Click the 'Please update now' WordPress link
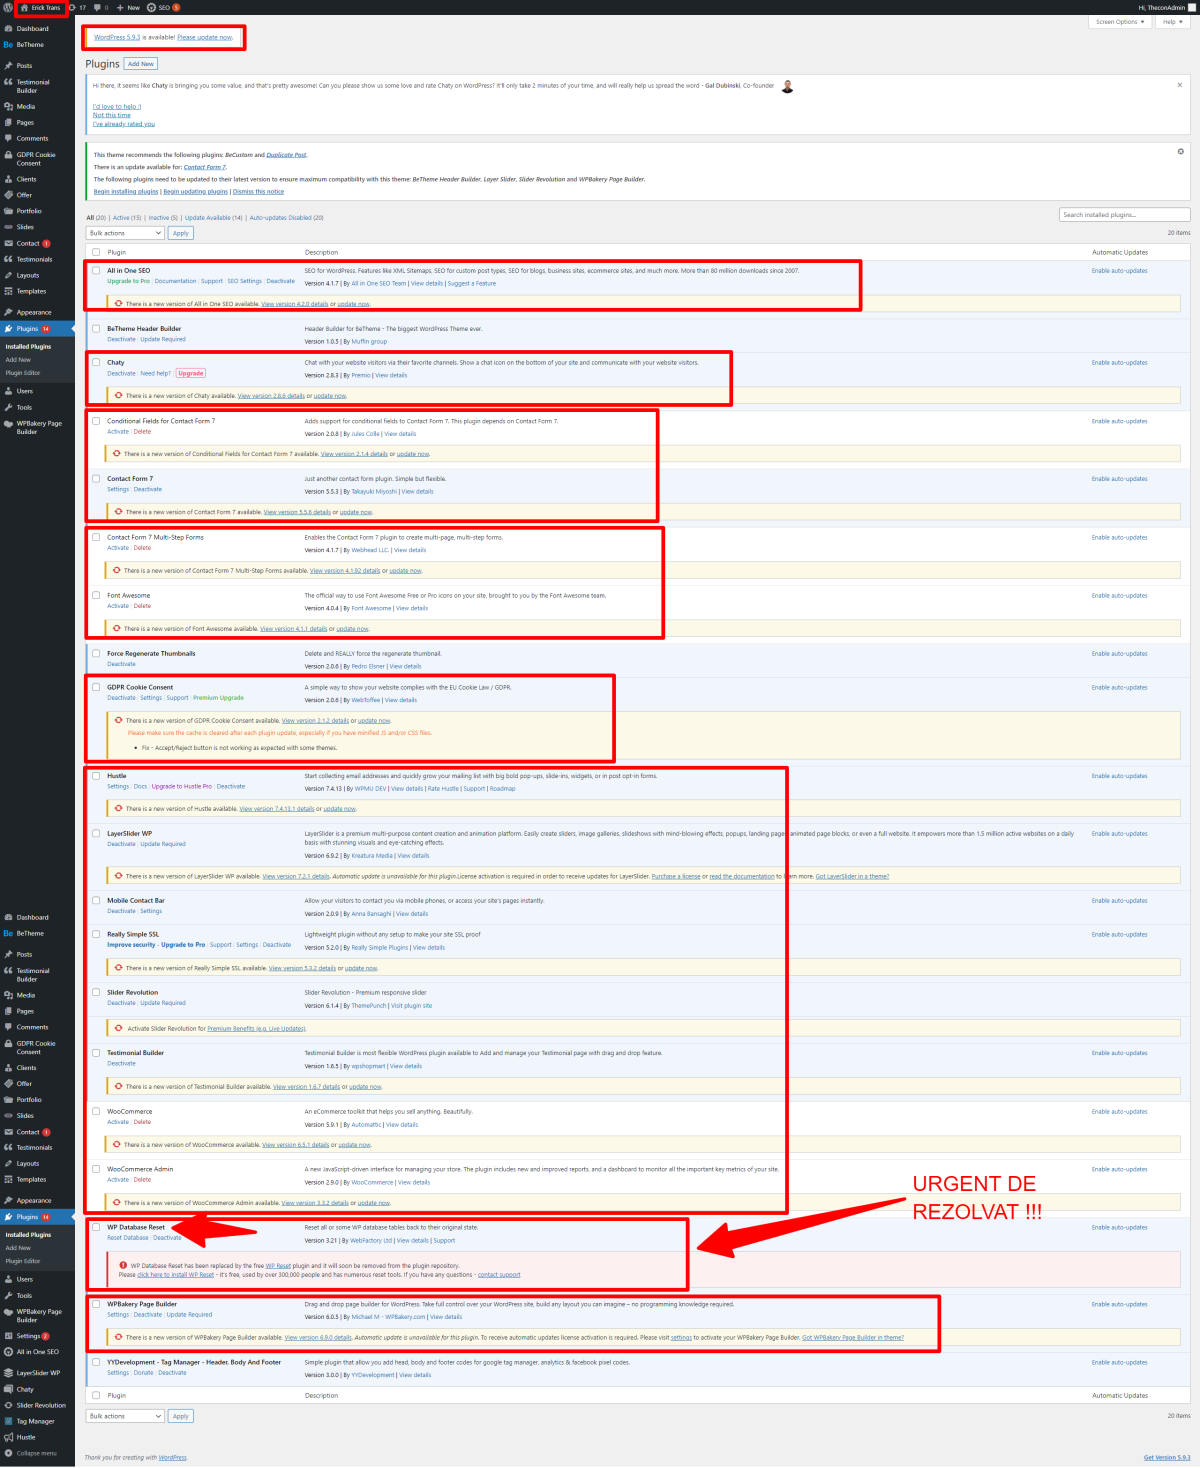Image resolution: width=1200 pixels, height=1468 pixels. tap(205, 37)
